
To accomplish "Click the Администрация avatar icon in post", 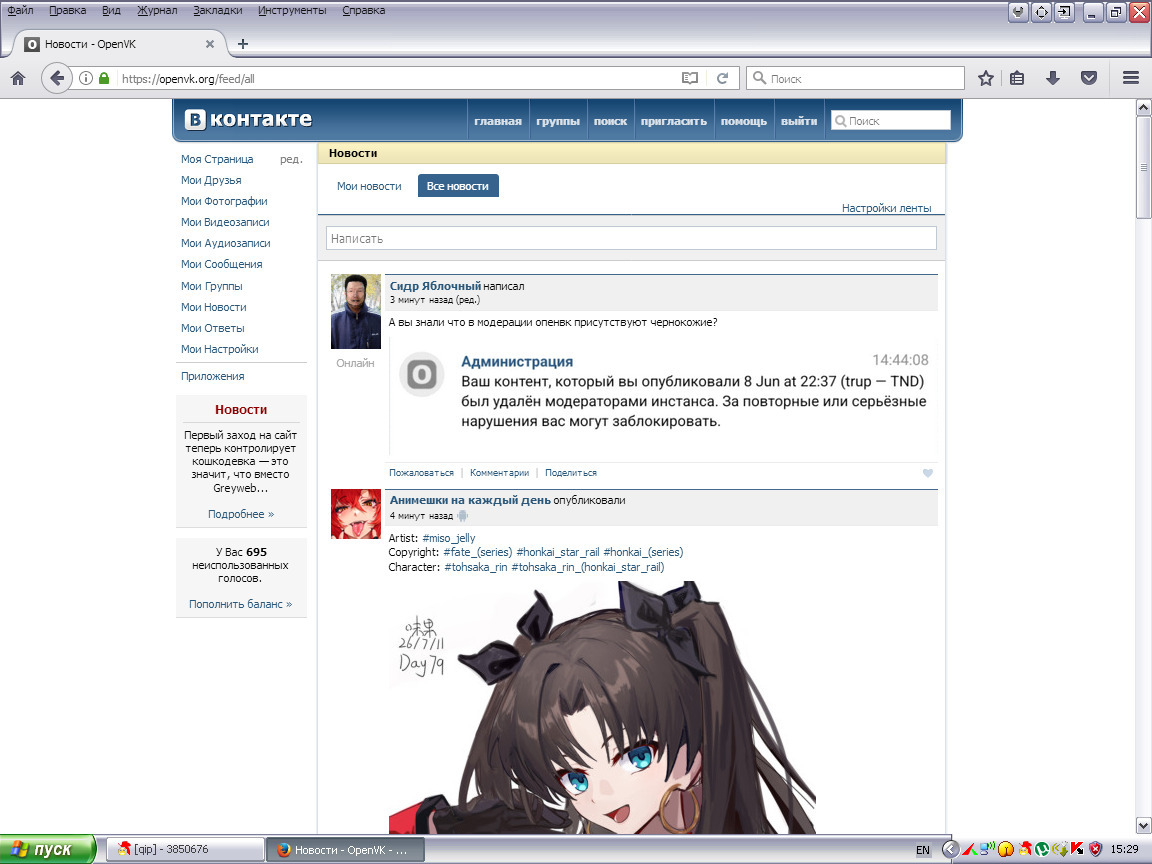I will click(x=421, y=375).
